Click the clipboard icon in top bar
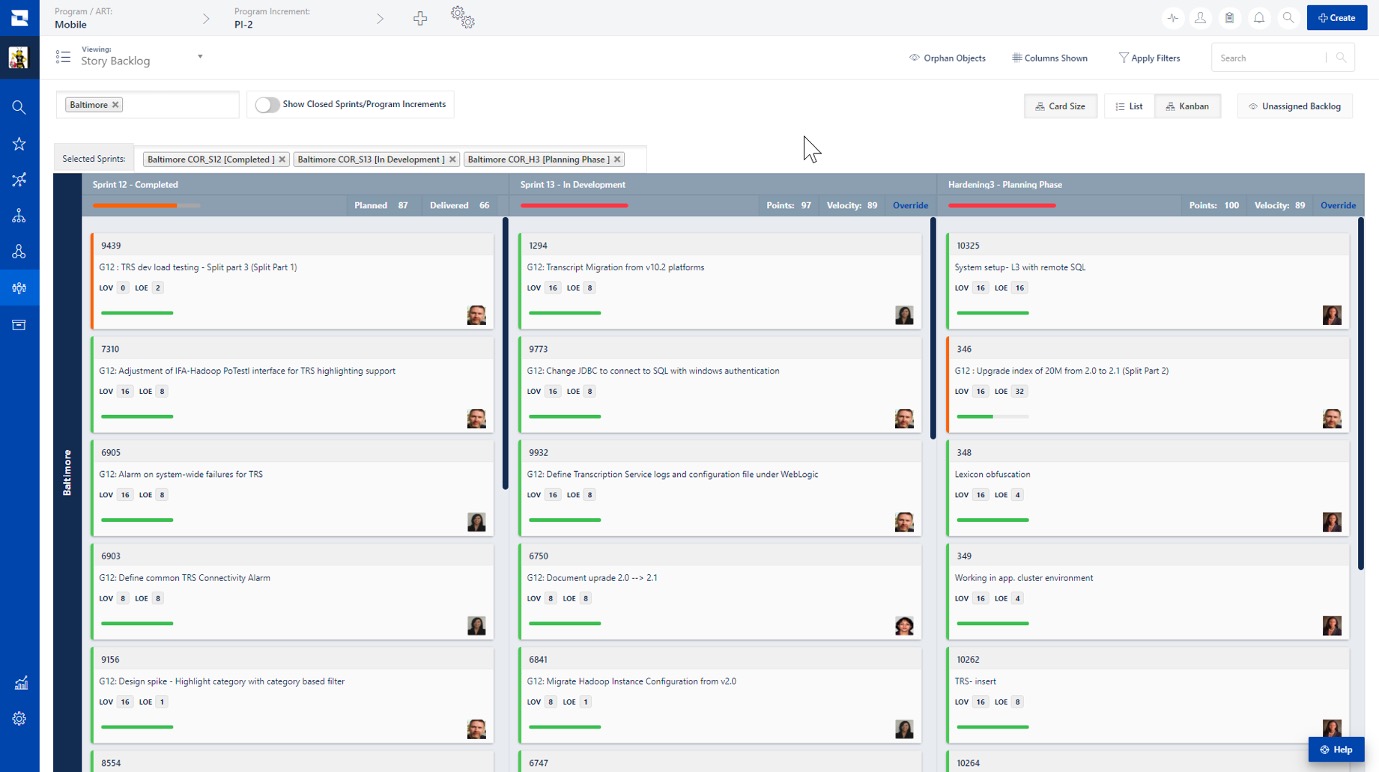 [x=1230, y=17]
